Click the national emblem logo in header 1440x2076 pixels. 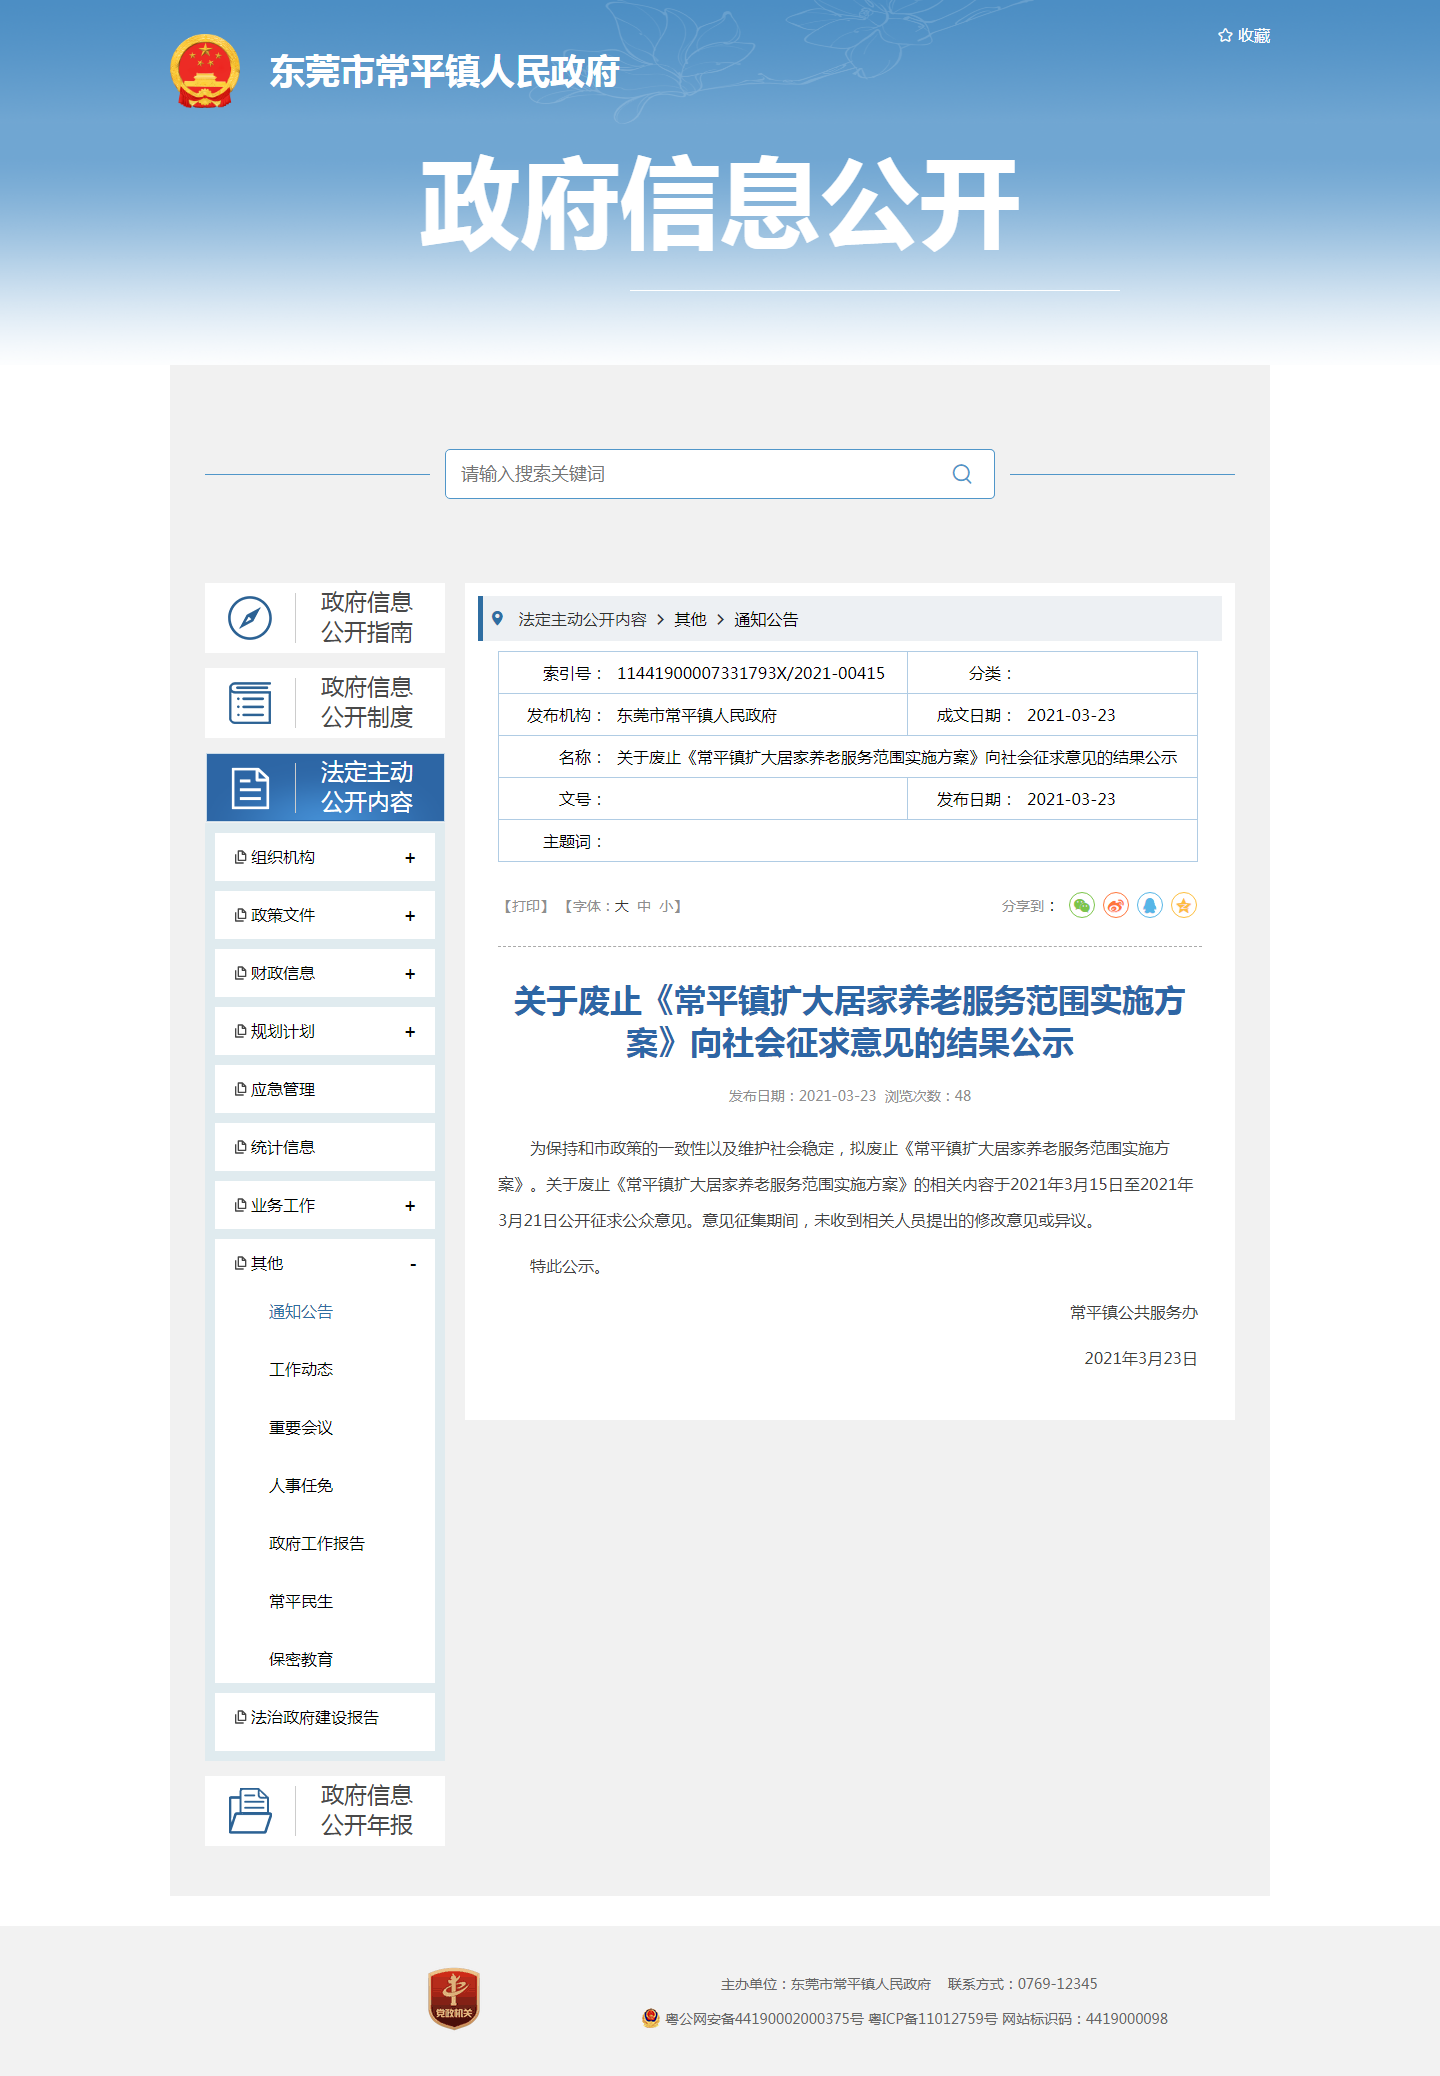click(x=205, y=71)
